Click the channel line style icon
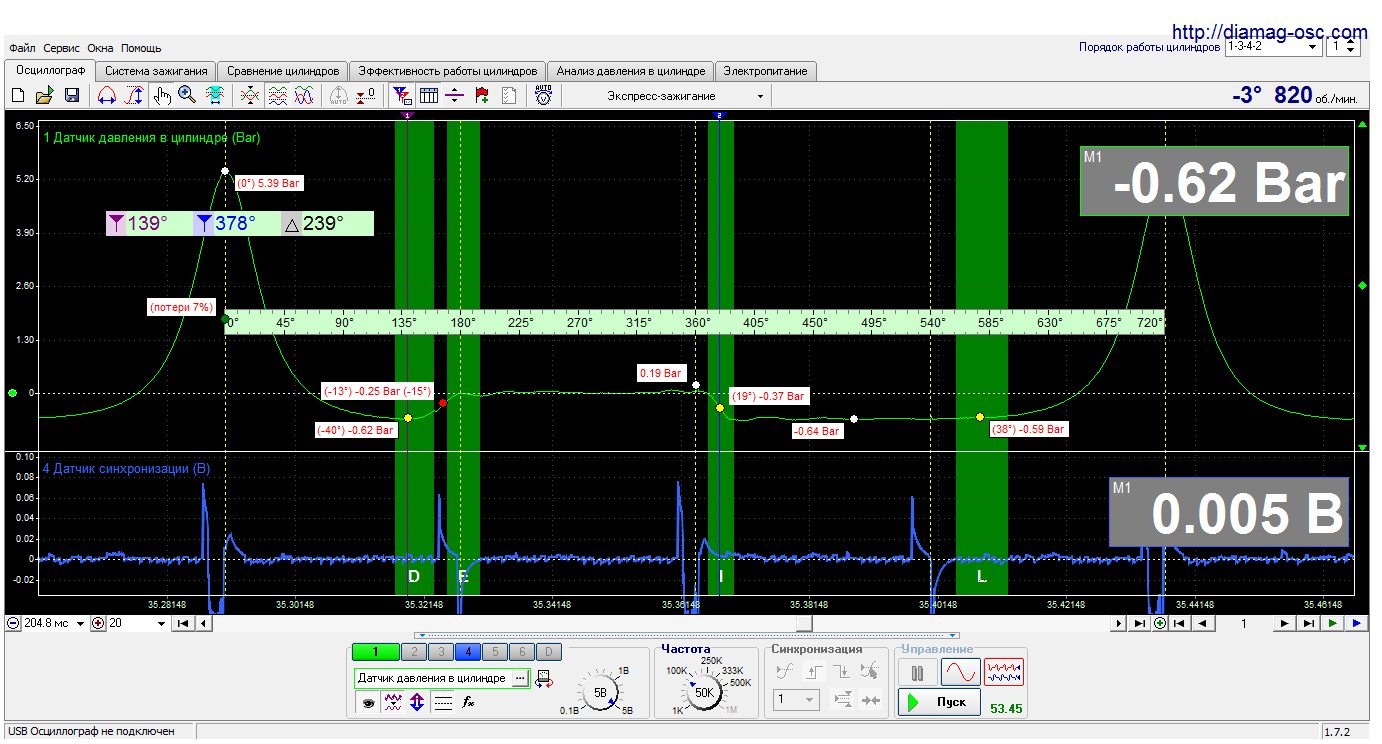1382x744 pixels. click(x=443, y=703)
